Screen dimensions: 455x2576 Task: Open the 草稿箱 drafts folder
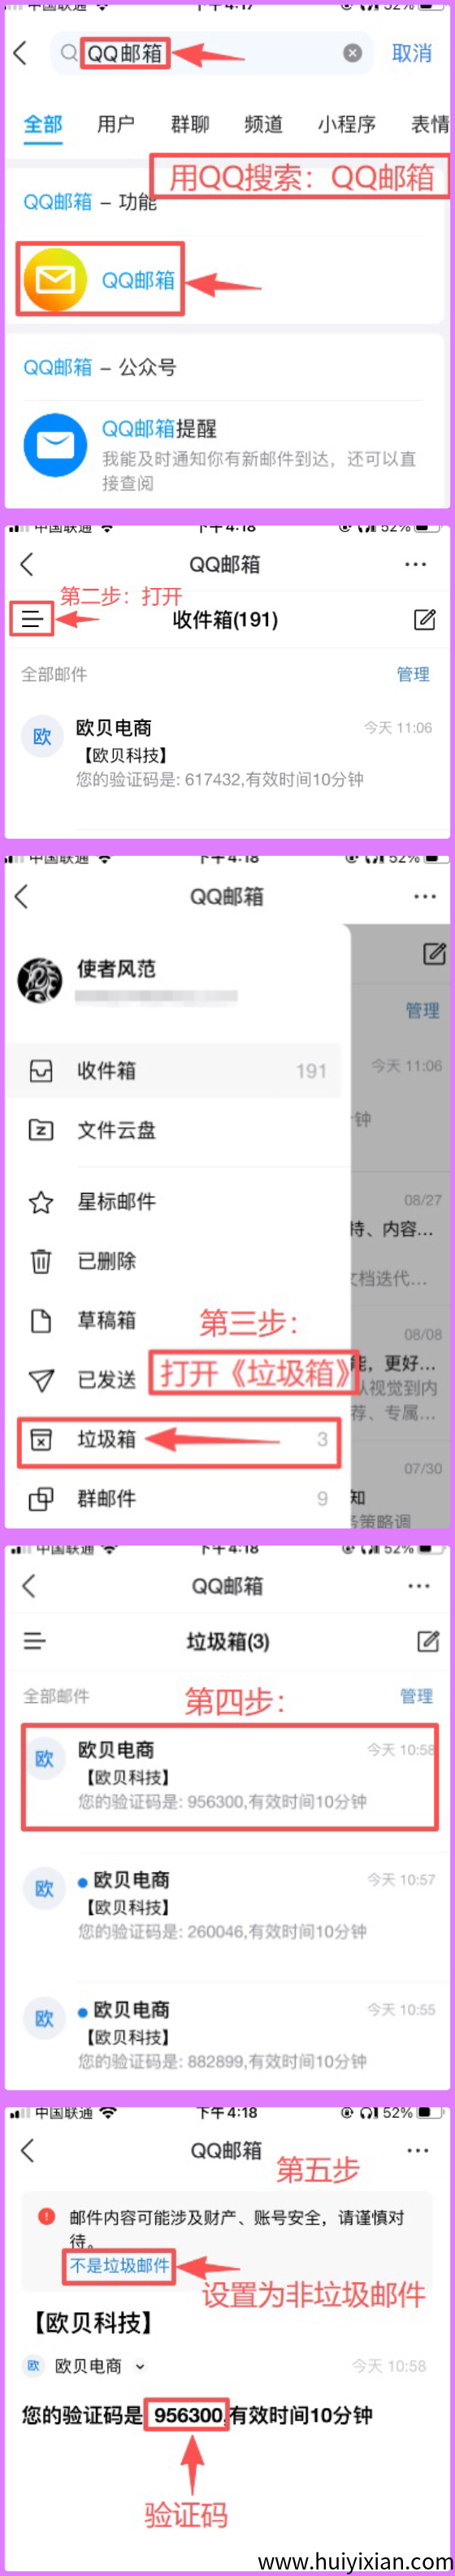coord(178,1320)
